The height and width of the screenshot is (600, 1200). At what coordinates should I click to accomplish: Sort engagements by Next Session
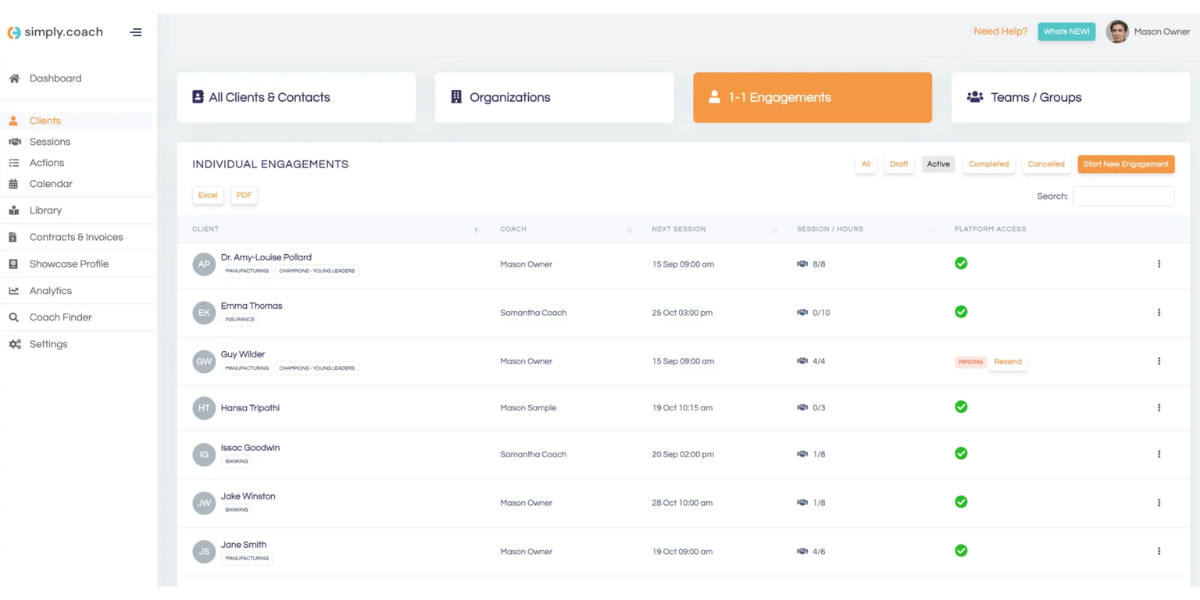pyautogui.click(x=680, y=229)
